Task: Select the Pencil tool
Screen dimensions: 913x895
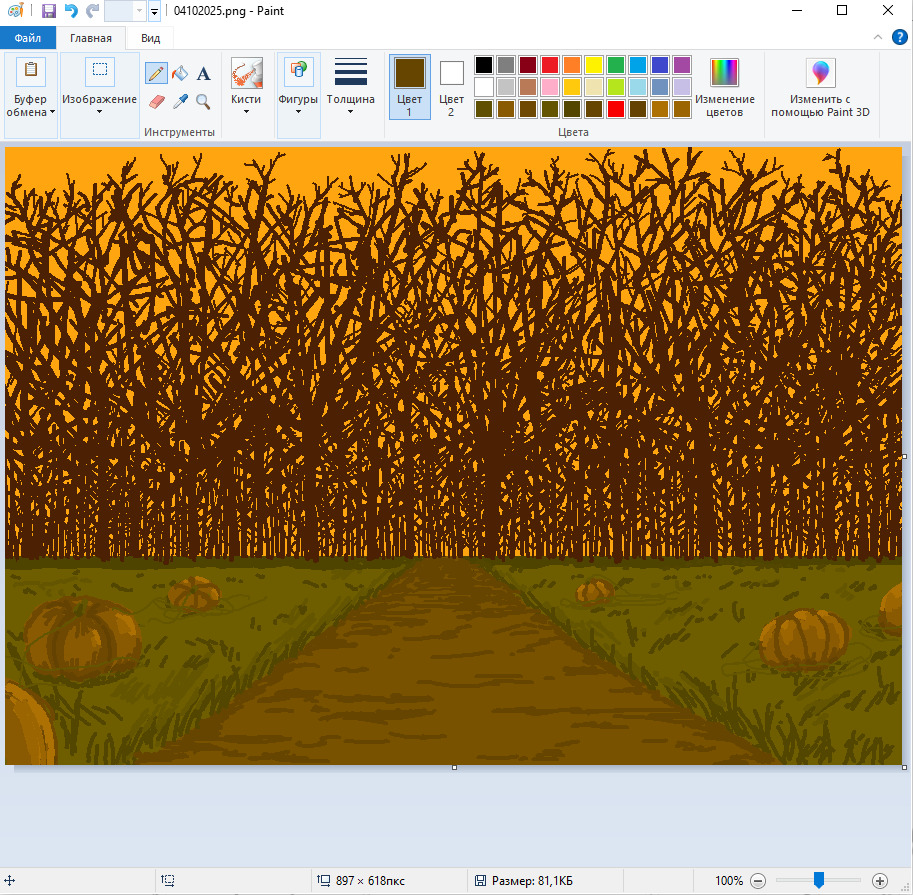Action: tap(156, 73)
